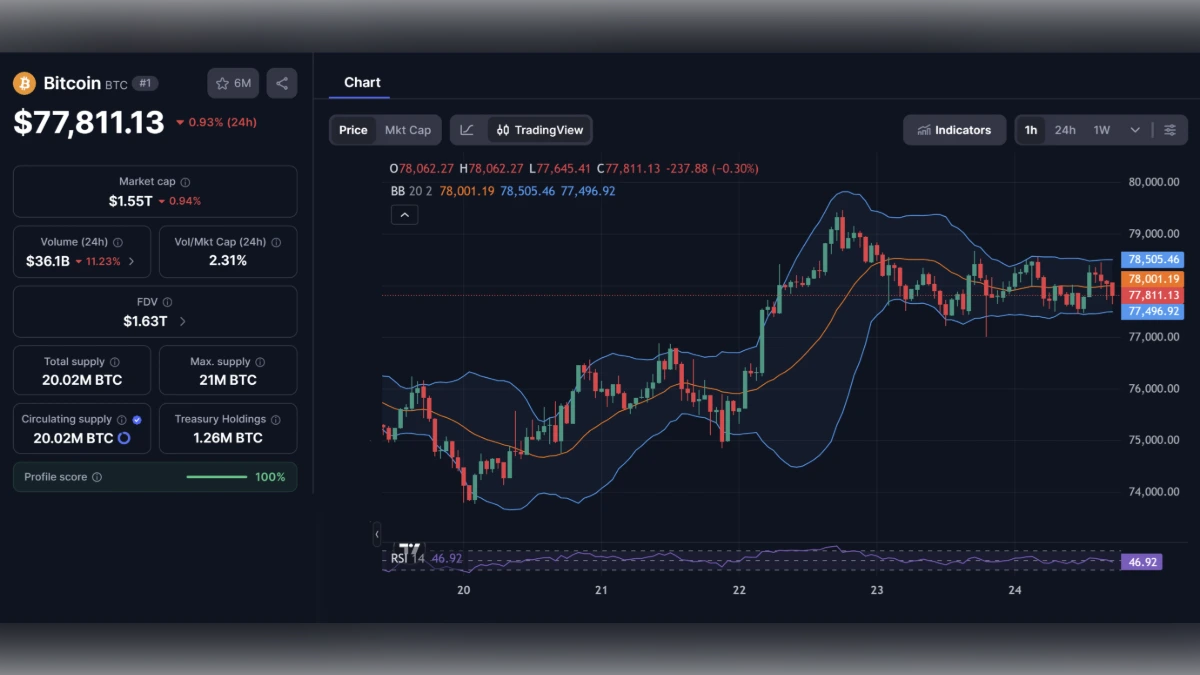Click the Bitcoin logo icon
This screenshot has width=1200, height=675.
pos(22,83)
